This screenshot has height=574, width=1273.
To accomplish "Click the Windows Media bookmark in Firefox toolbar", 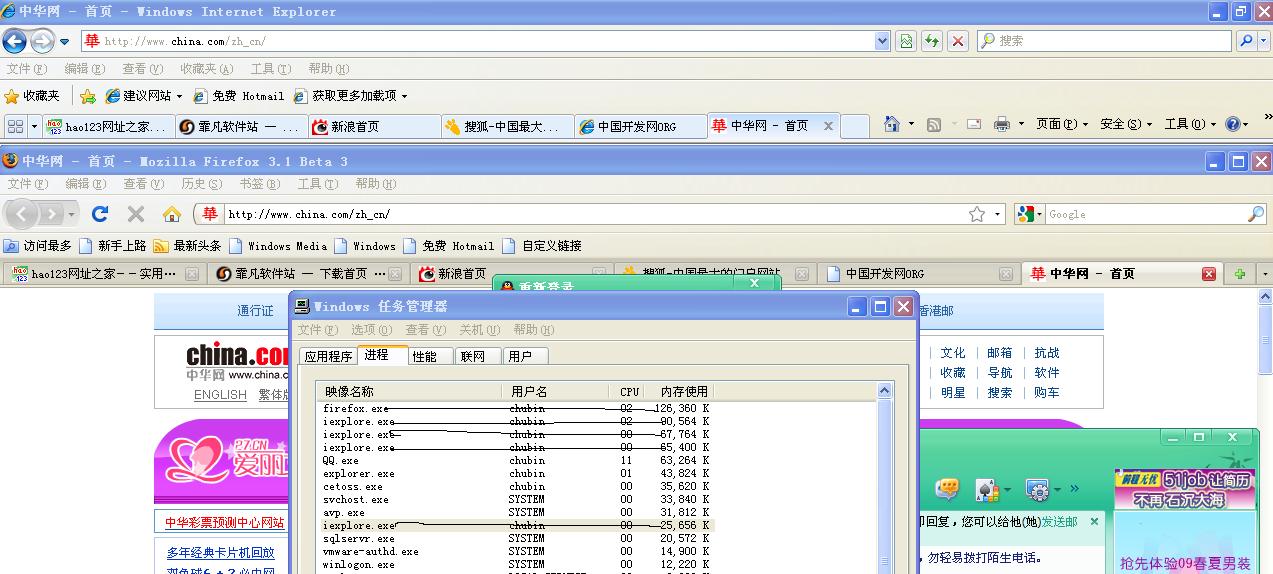I will coord(278,246).
